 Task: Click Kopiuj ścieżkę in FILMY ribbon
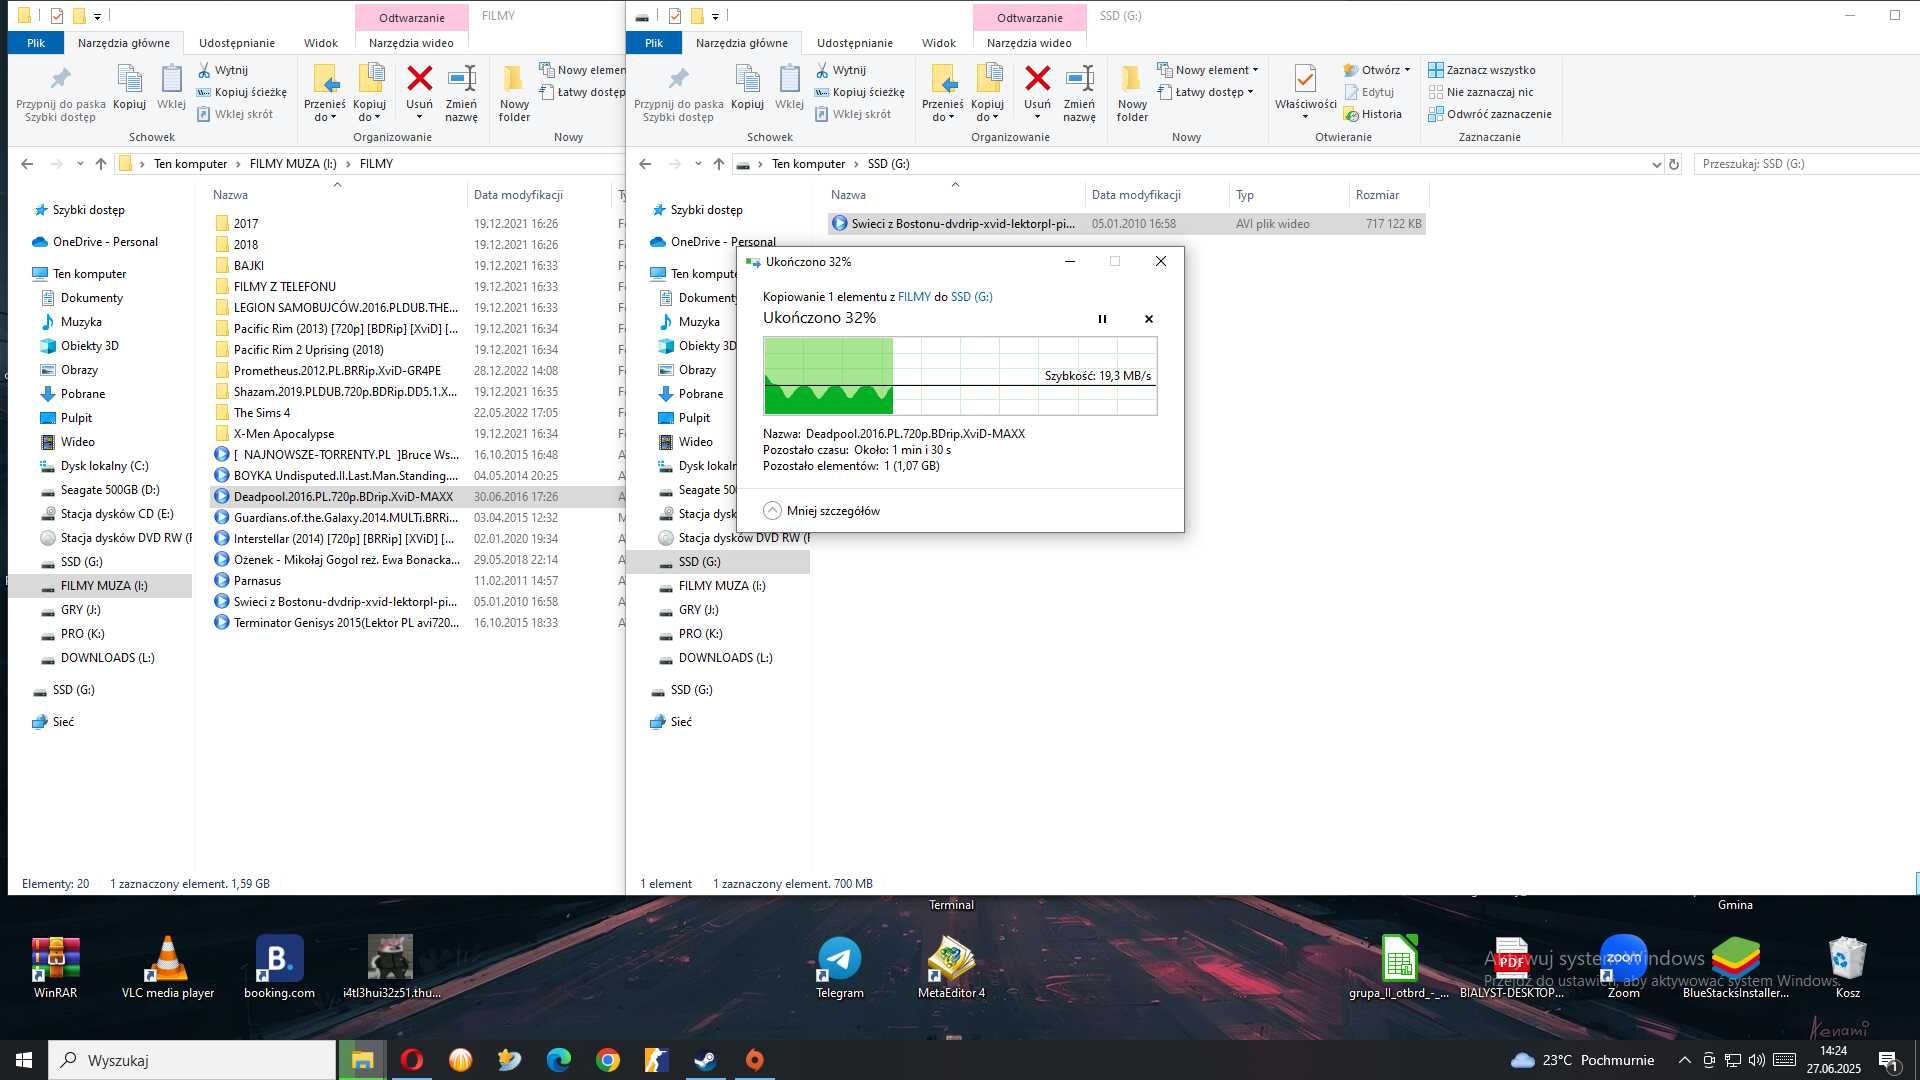click(x=242, y=92)
